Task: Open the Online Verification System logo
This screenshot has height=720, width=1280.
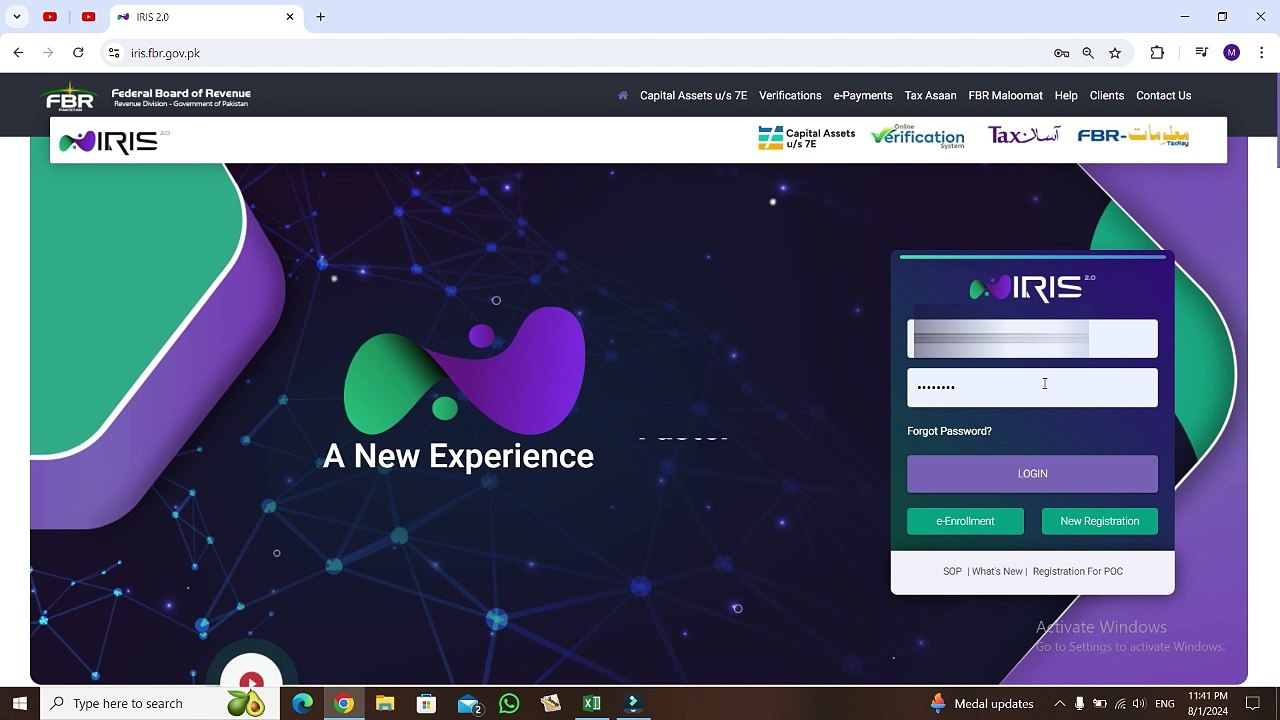Action: (x=917, y=137)
